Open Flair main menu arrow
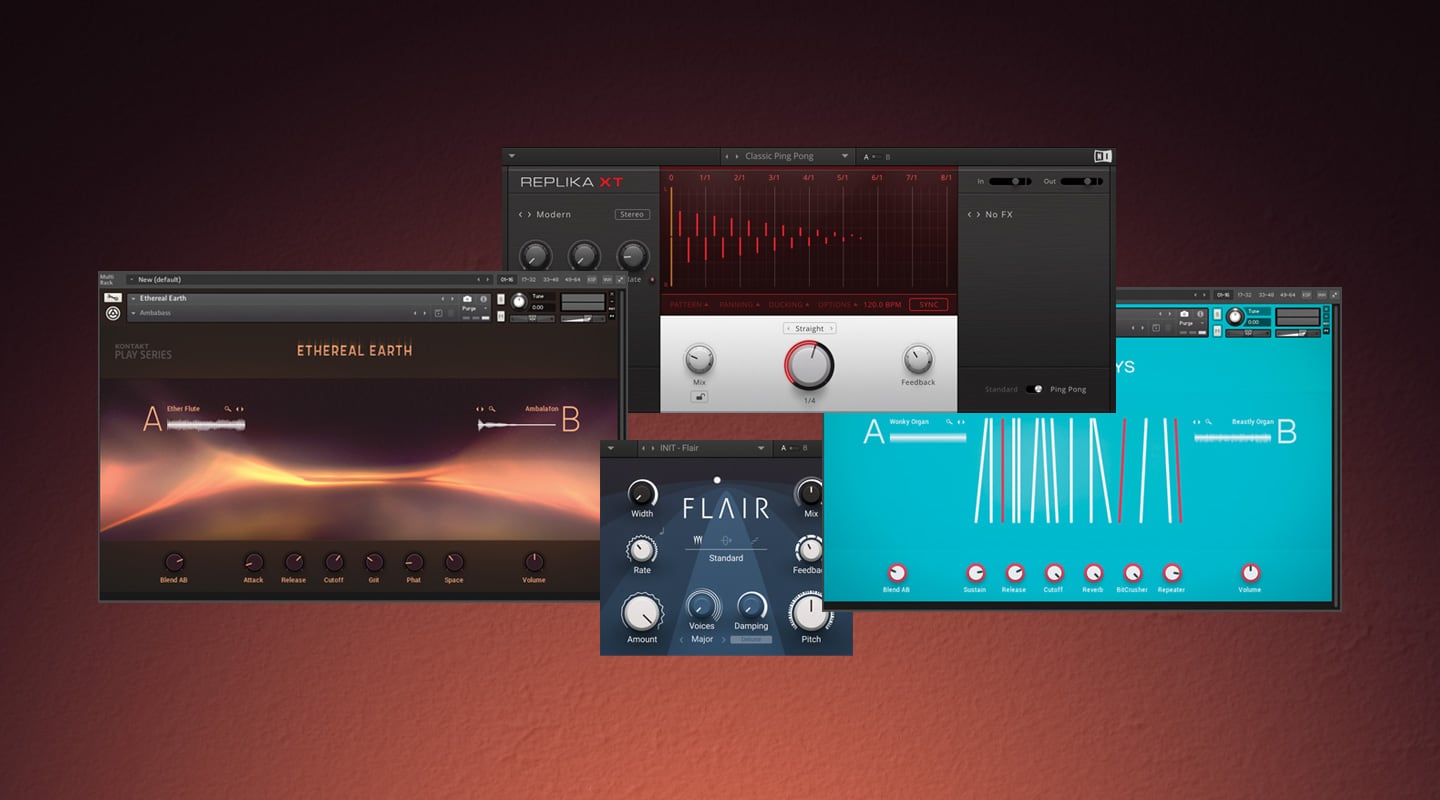The height and width of the screenshot is (800, 1440). click(x=611, y=448)
